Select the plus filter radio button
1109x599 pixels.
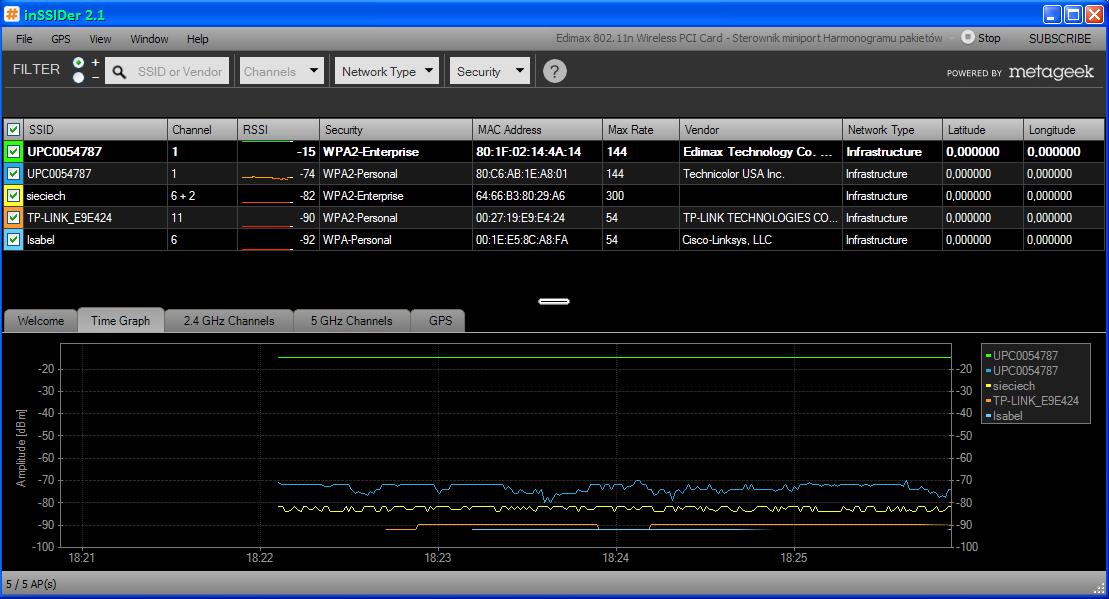tap(79, 64)
